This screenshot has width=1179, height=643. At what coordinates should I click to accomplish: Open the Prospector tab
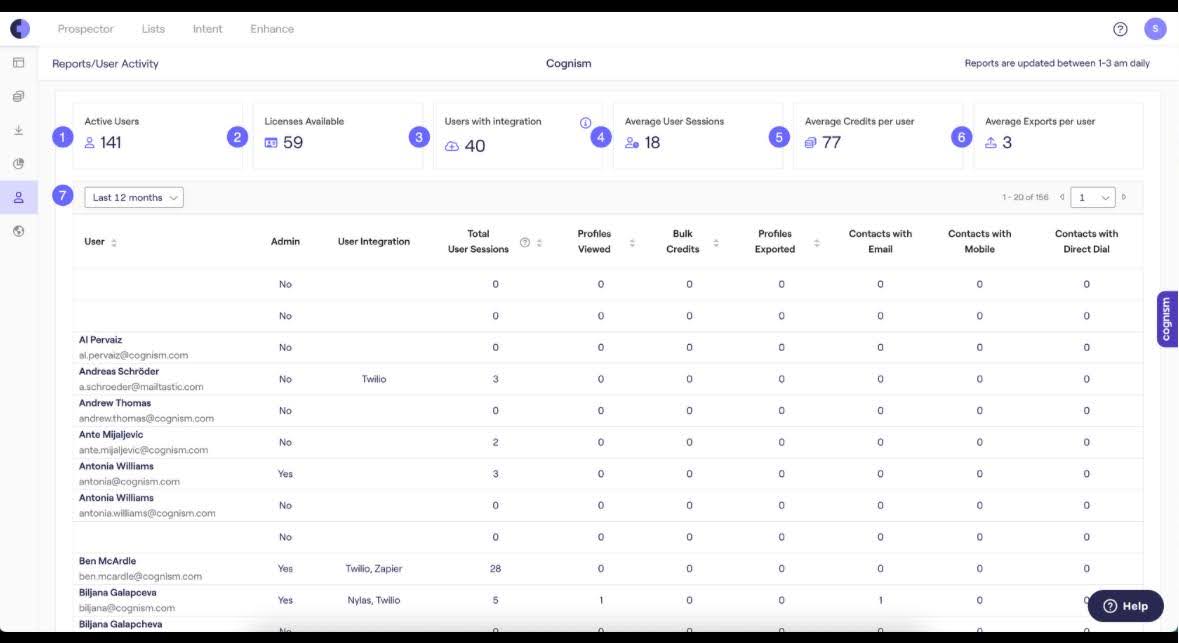click(x=86, y=29)
